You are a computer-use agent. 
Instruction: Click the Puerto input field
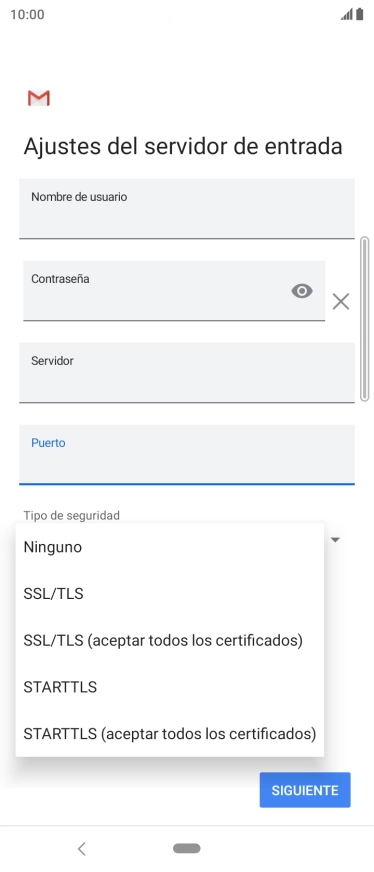[x=187, y=455]
